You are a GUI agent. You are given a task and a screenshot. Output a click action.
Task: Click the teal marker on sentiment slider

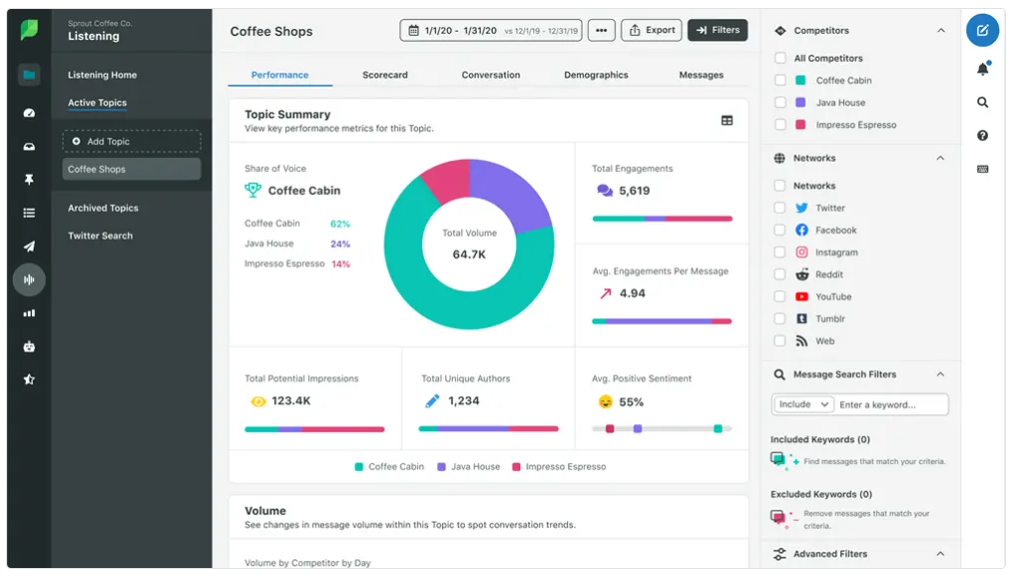[x=718, y=428]
